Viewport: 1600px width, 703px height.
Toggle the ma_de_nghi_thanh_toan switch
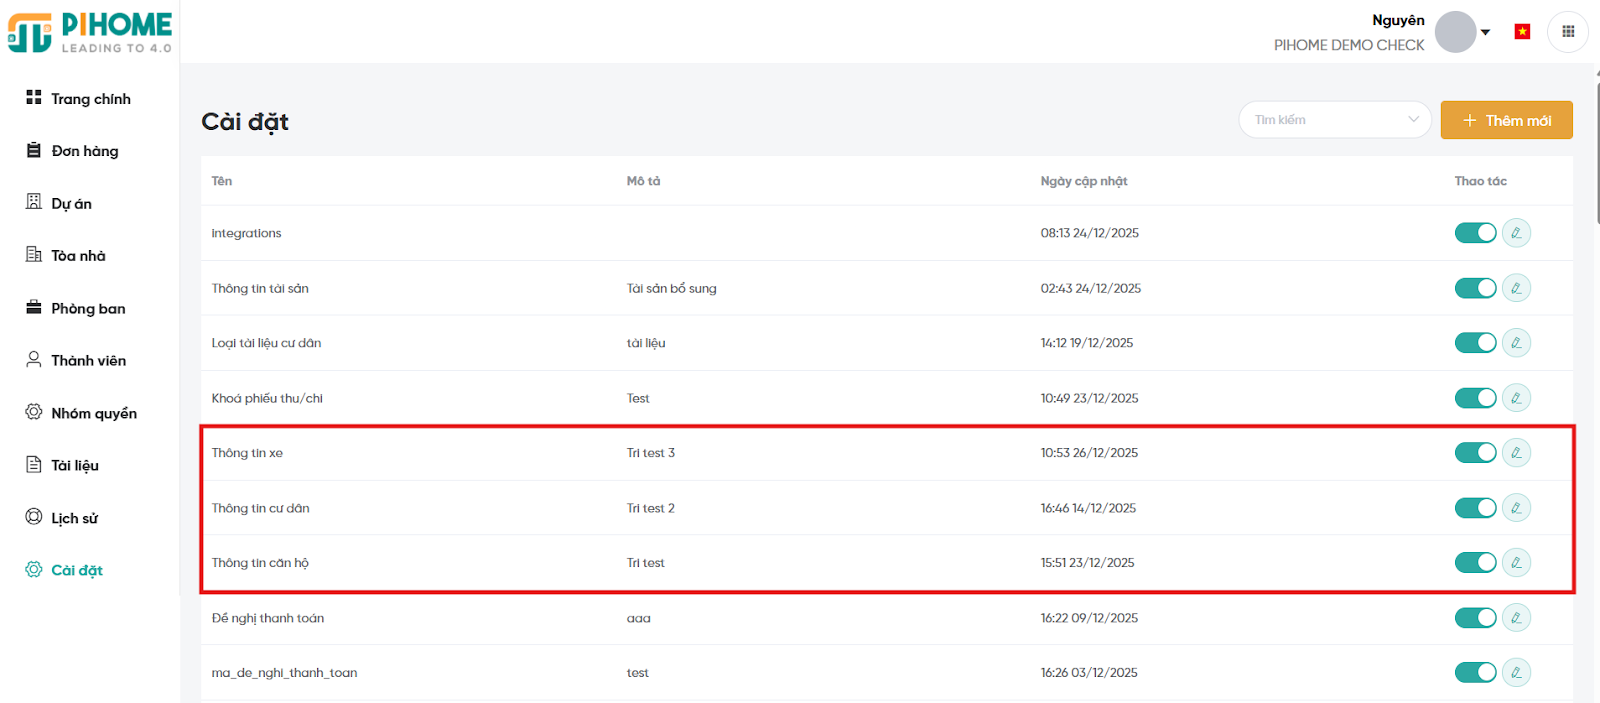tap(1475, 673)
